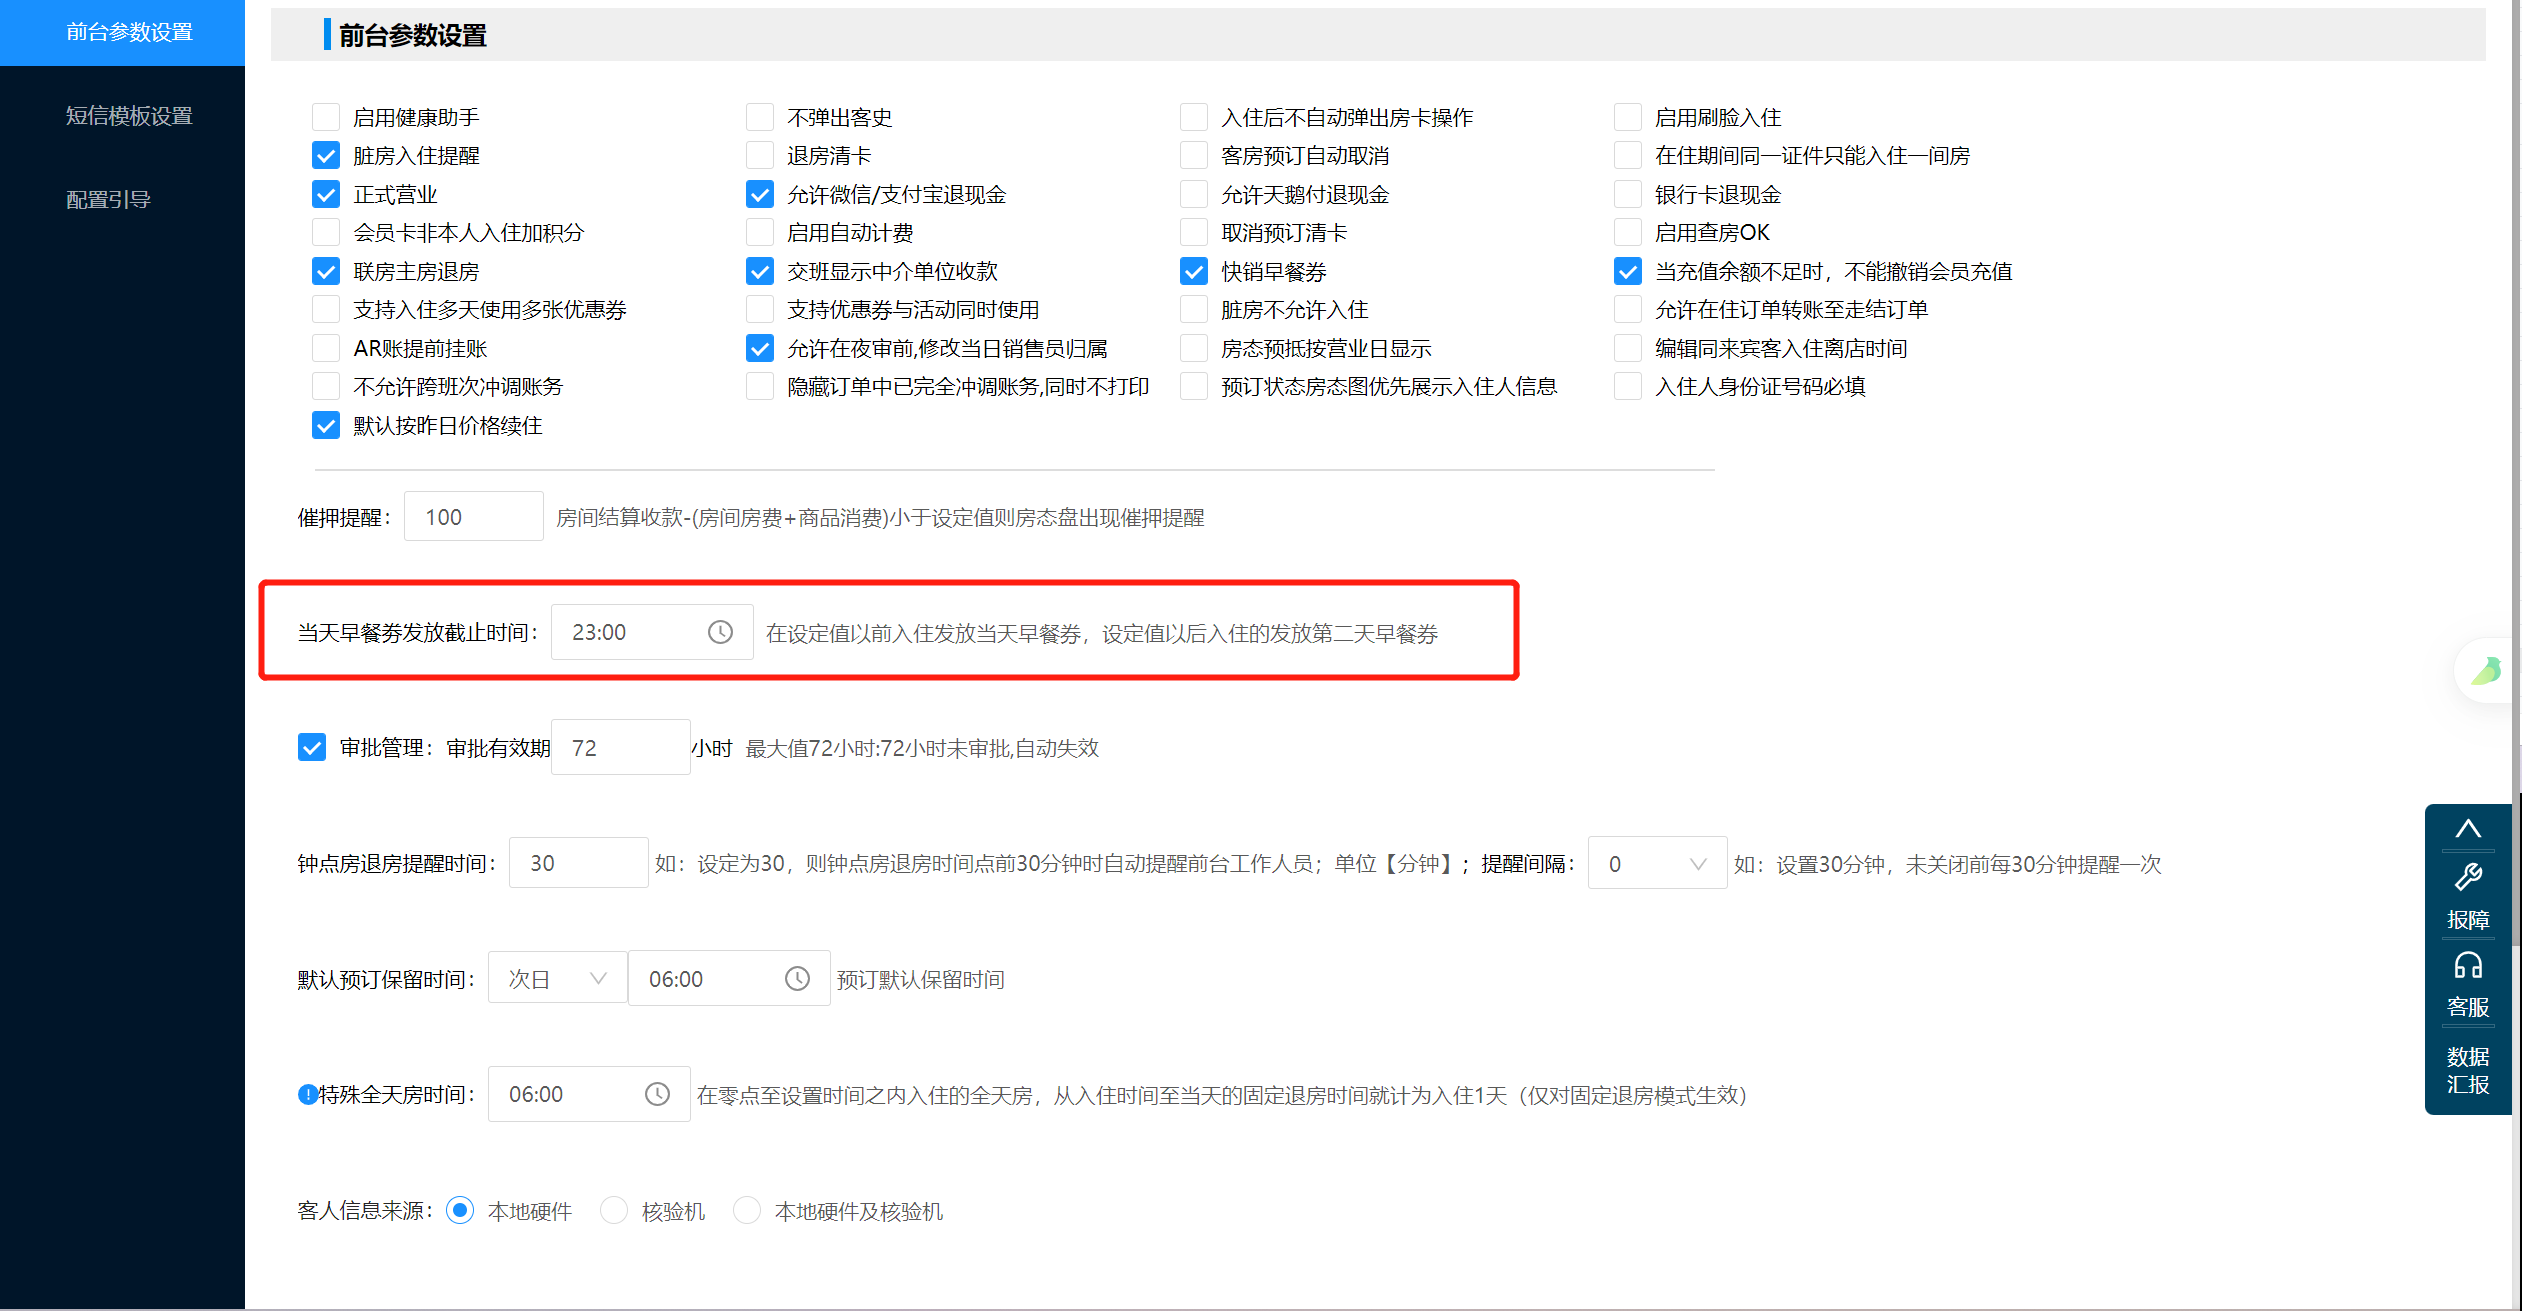
Task: Open the 提醒间隔 dropdown showing 0
Action: [1657, 863]
